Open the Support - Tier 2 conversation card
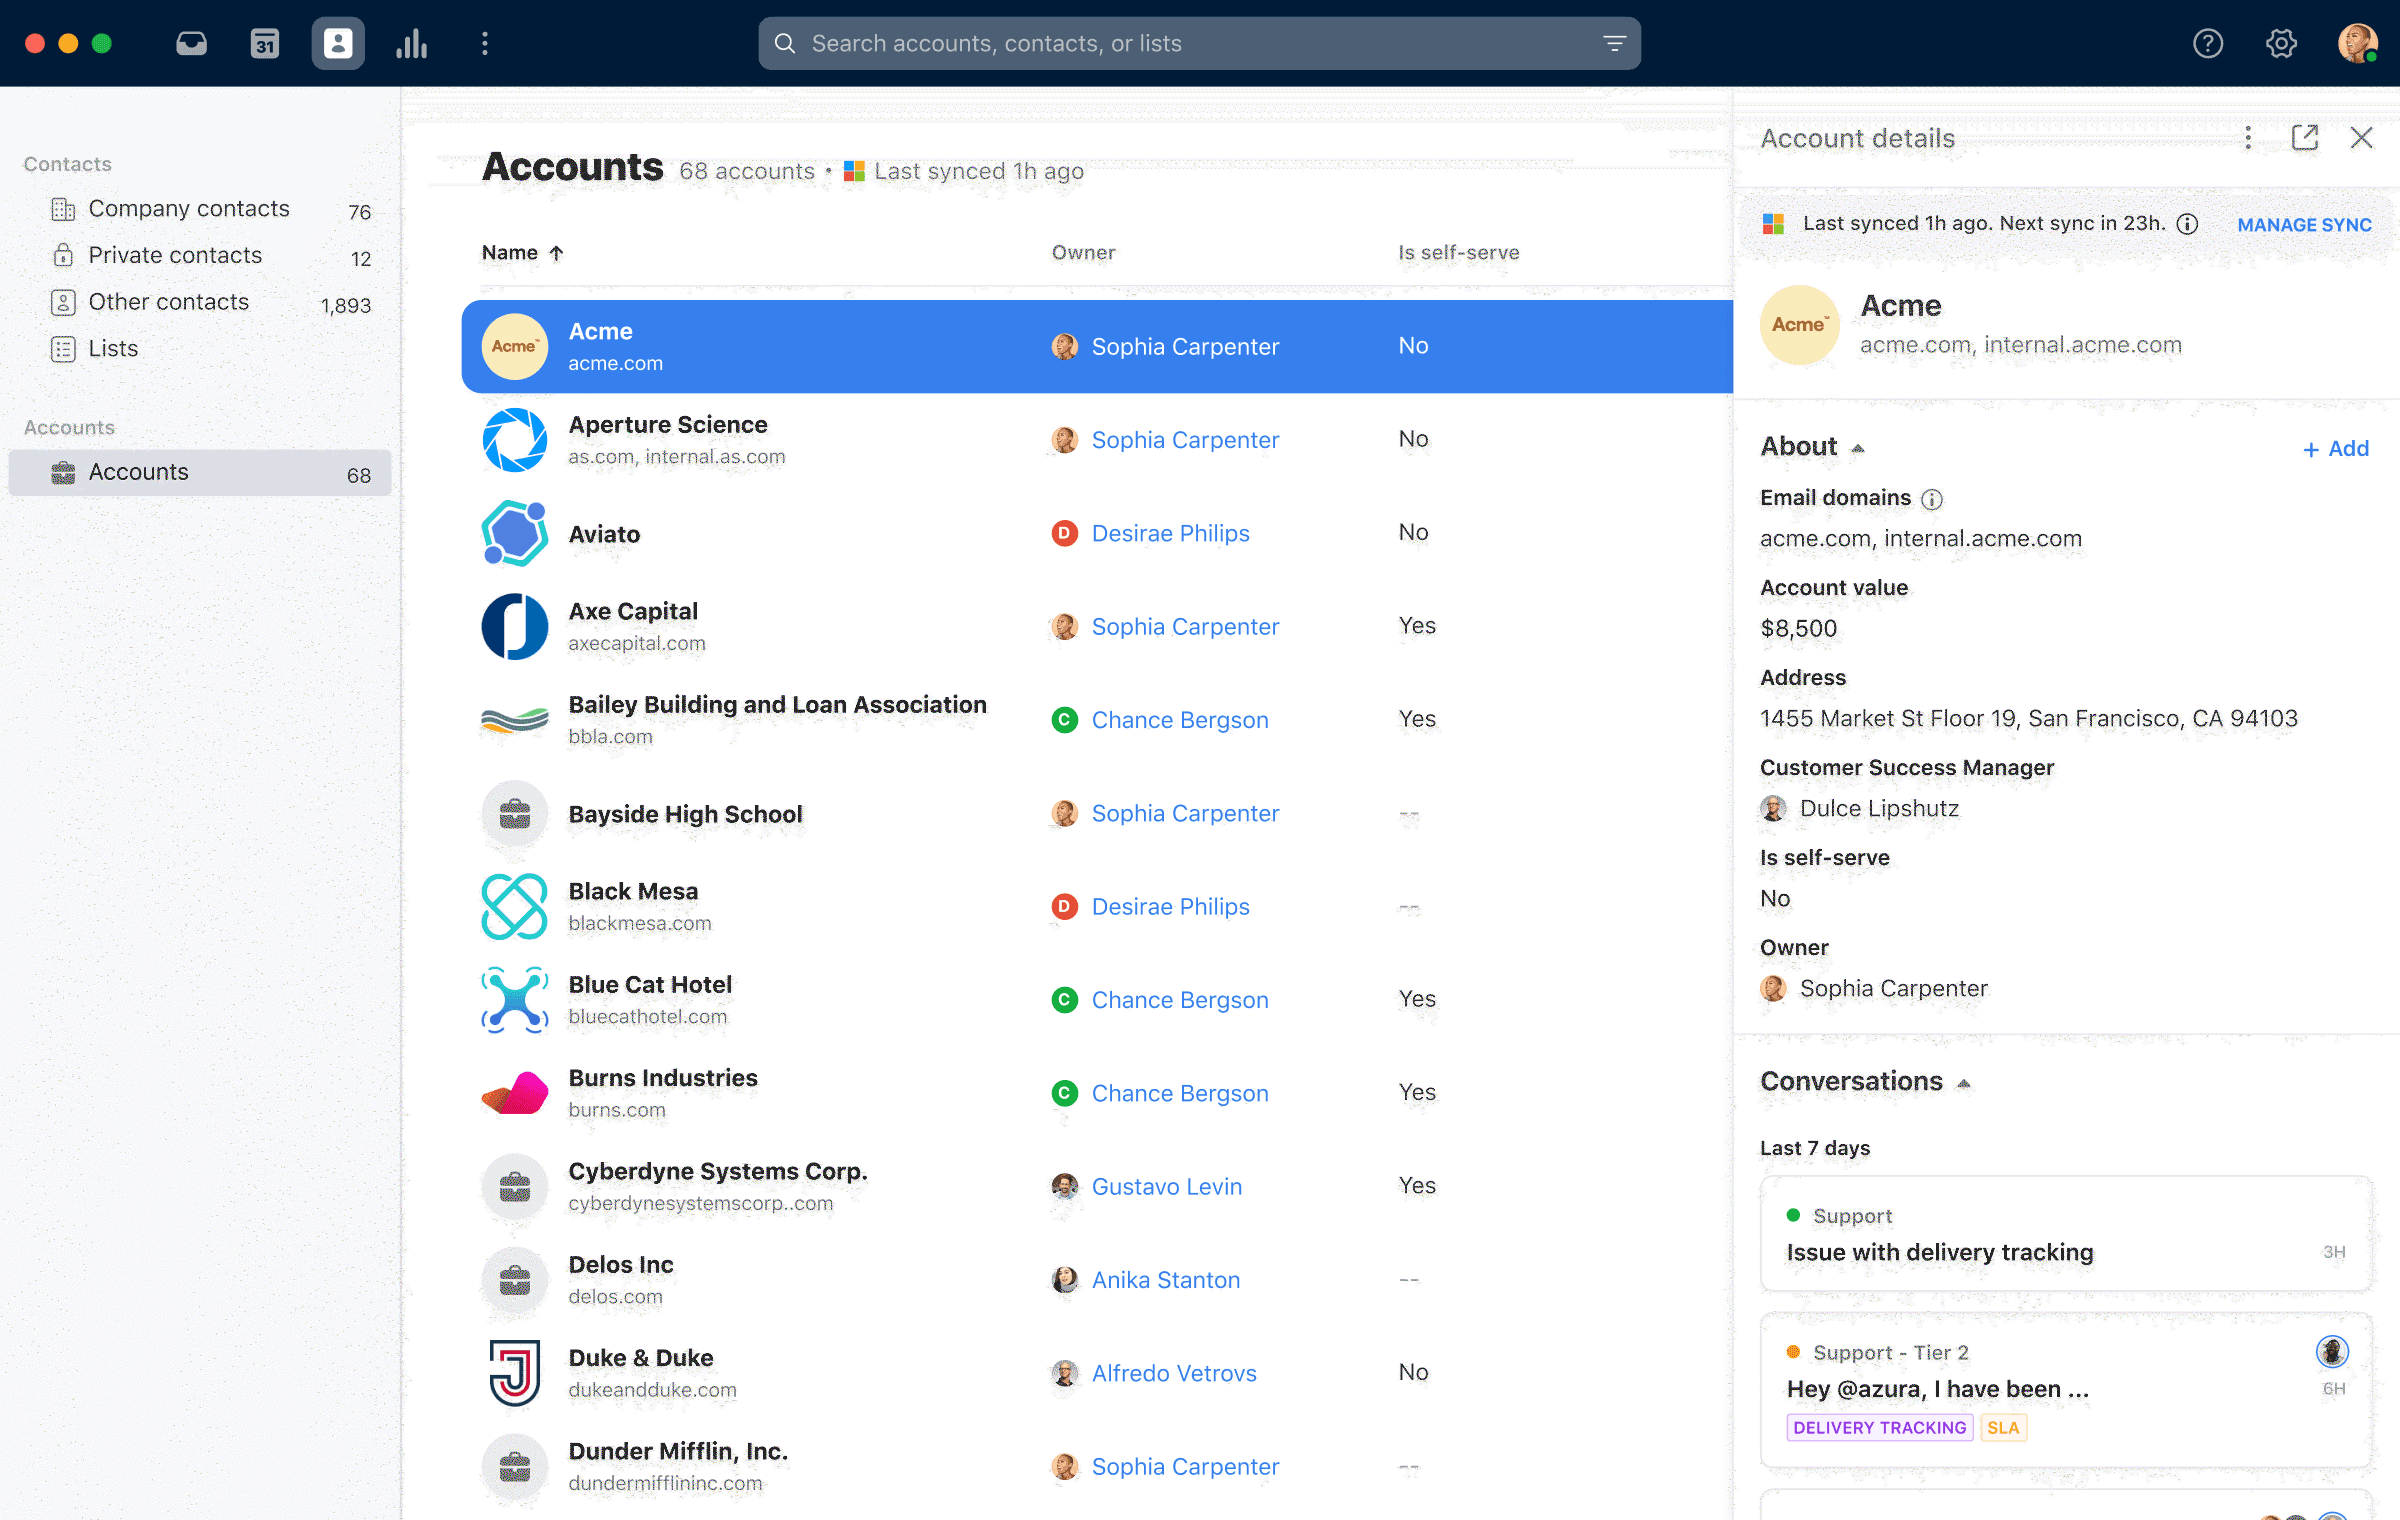The width and height of the screenshot is (2400, 1520). [2065, 1390]
